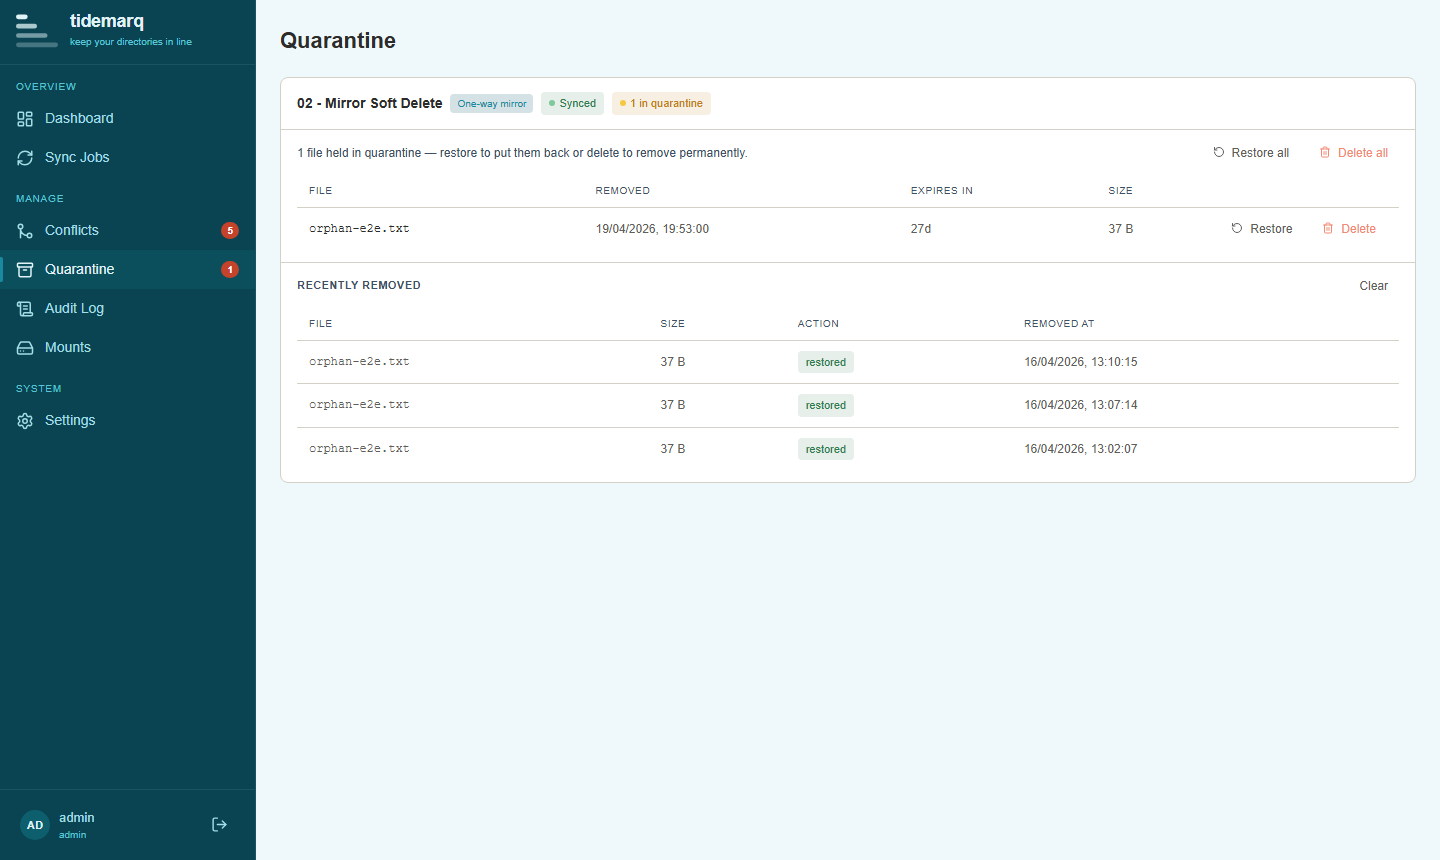Click the One-way mirror tag
1440x860 pixels.
click(x=492, y=104)
